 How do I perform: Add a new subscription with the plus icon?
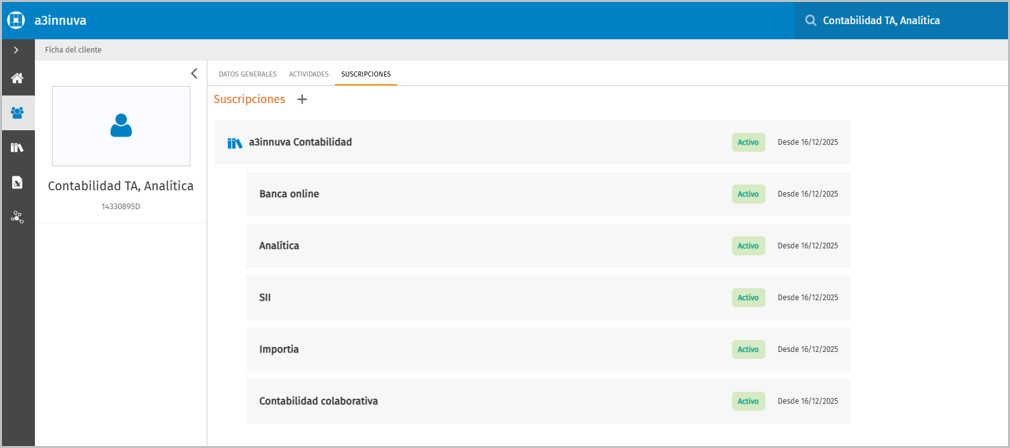[302, 100]
